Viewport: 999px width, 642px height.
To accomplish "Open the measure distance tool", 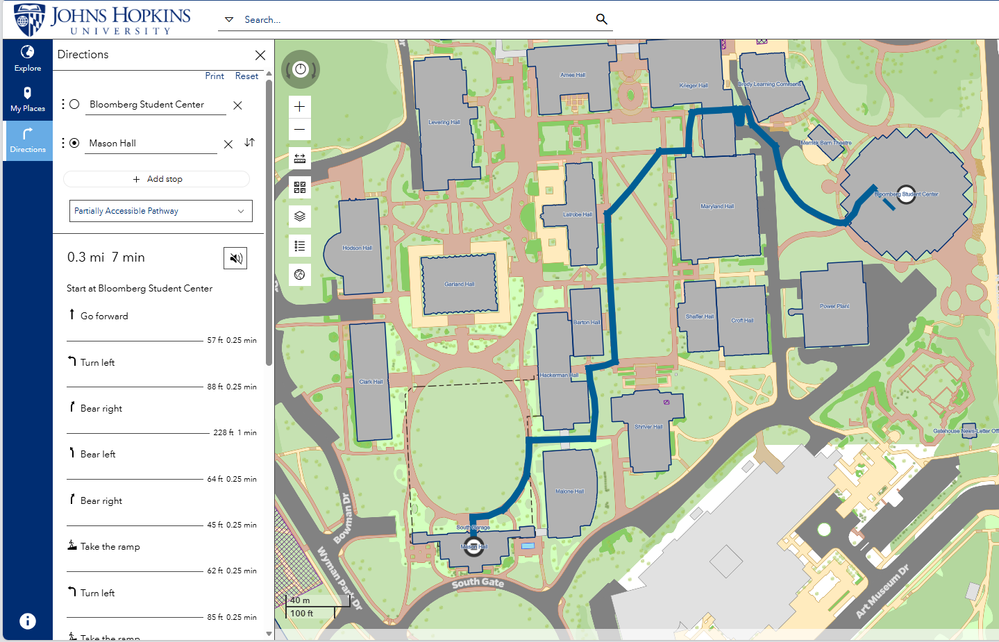I will click(x=300, y=158).
